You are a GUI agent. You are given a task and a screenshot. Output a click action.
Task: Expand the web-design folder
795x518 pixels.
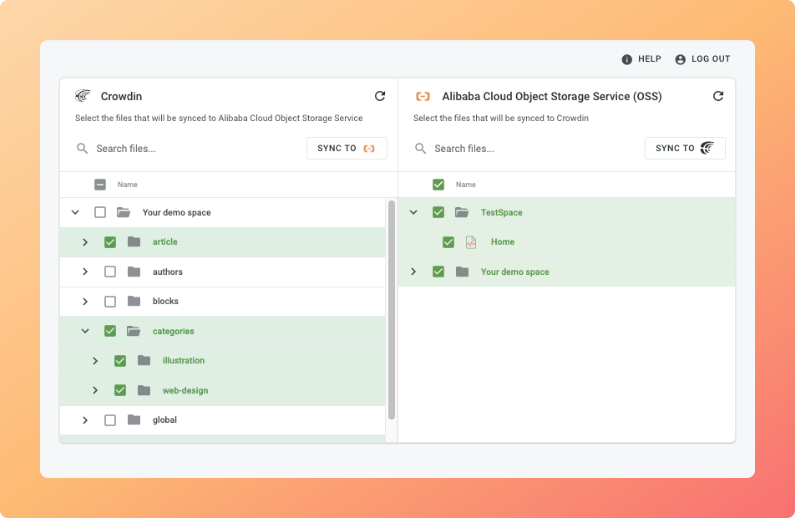coord(95,390)
